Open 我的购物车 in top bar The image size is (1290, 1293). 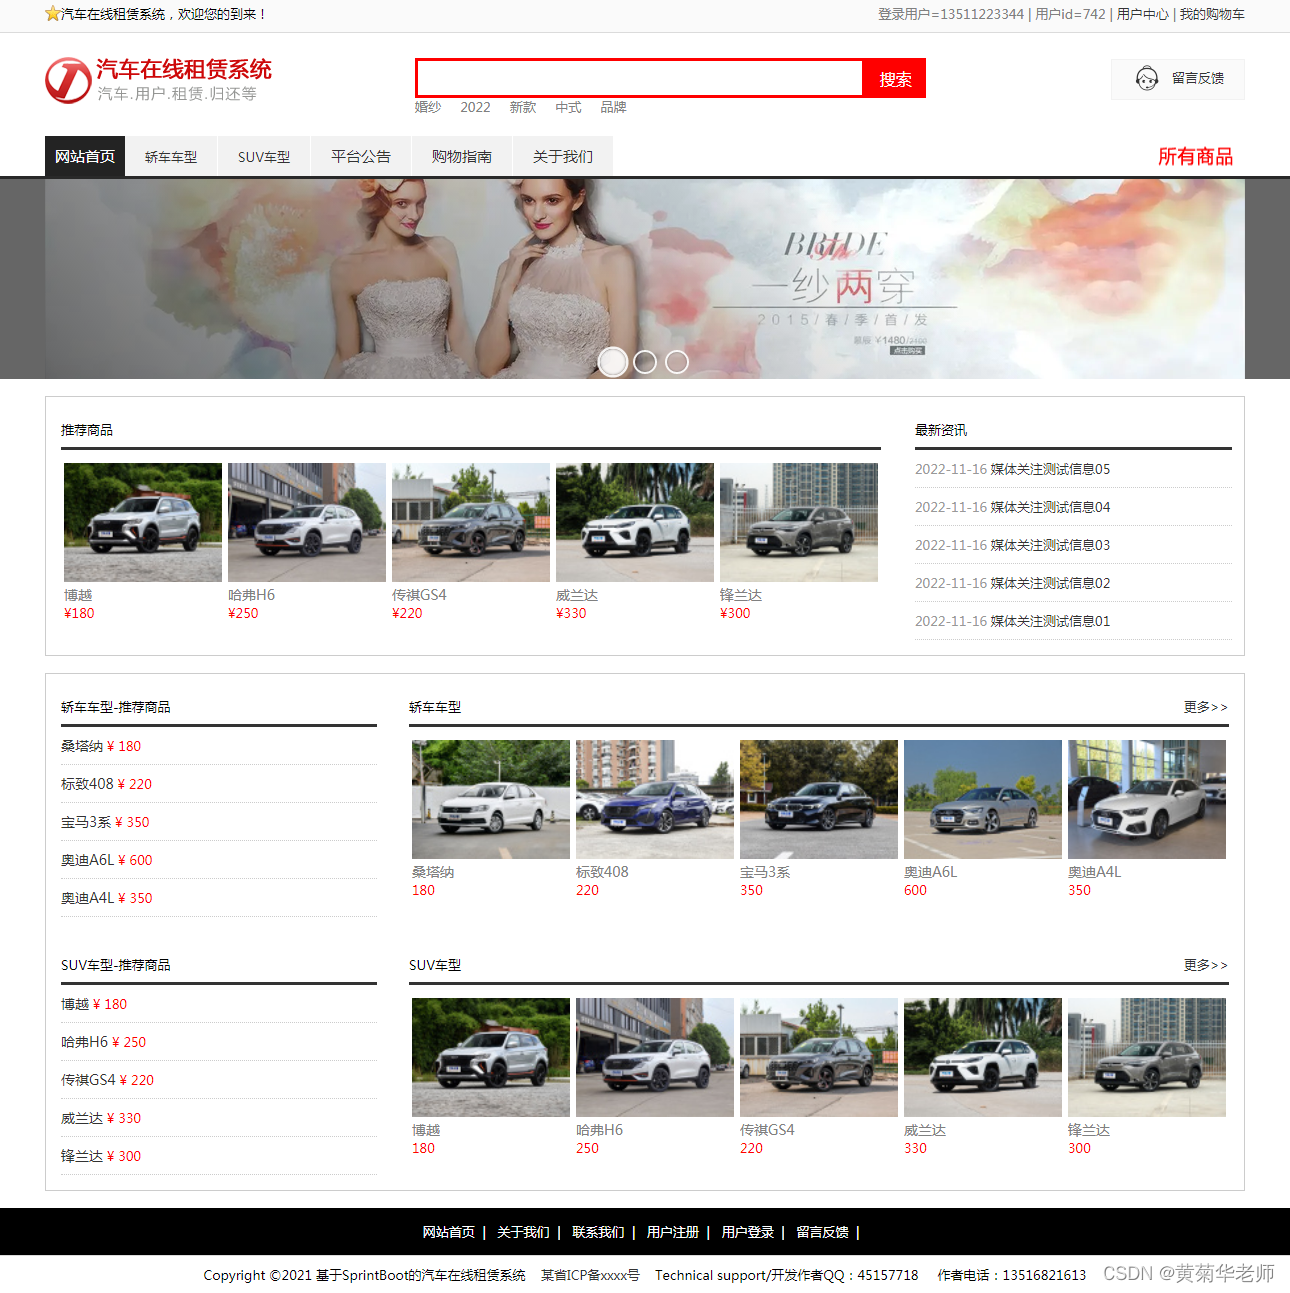pyautogui.click(x=1211, y=14)
